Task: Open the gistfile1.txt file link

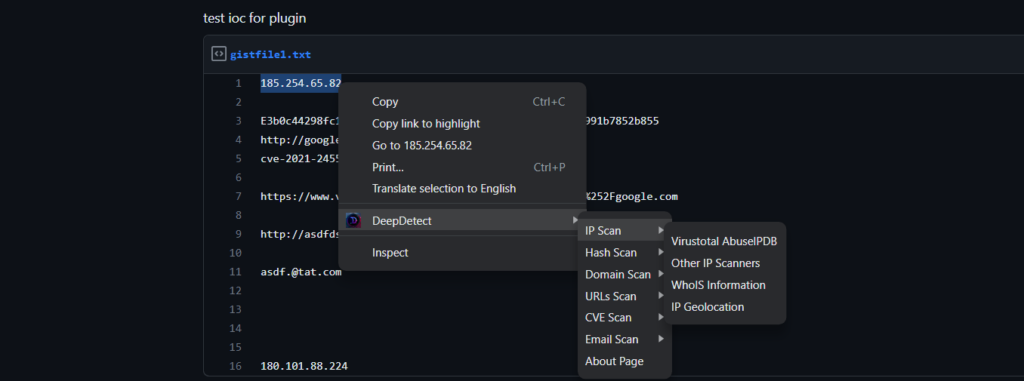Action: click(x=270, y=55)
